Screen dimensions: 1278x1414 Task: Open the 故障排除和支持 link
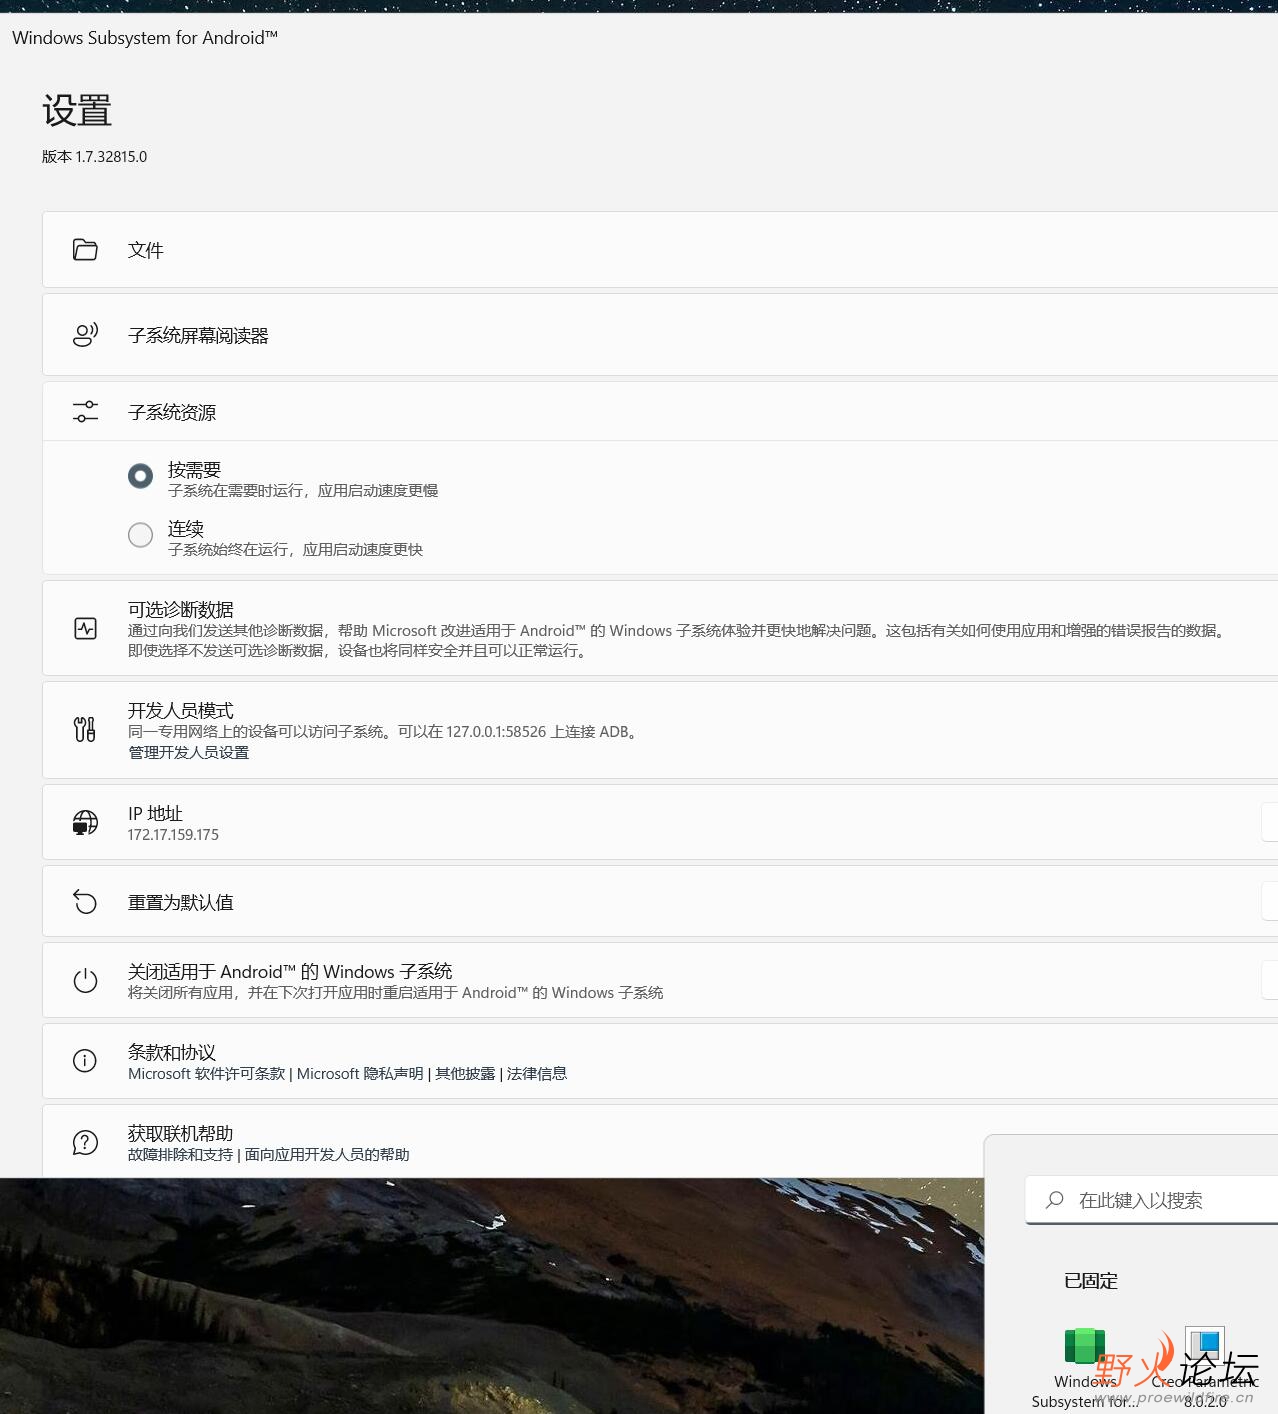(x=180, y=1155)
